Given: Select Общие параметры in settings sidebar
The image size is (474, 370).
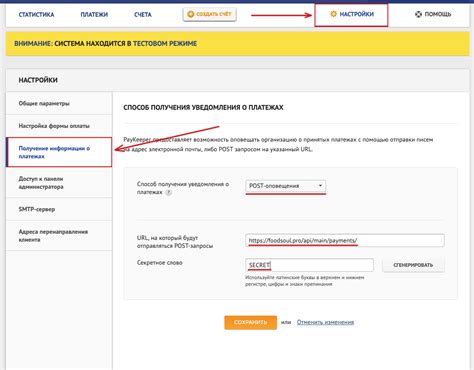Looking at the screenshot, I should point(59,103).
